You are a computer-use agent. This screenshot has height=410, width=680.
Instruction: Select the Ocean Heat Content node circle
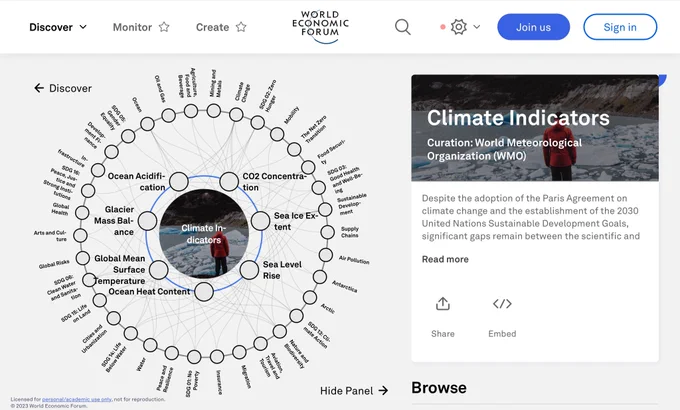click(204, 292)
